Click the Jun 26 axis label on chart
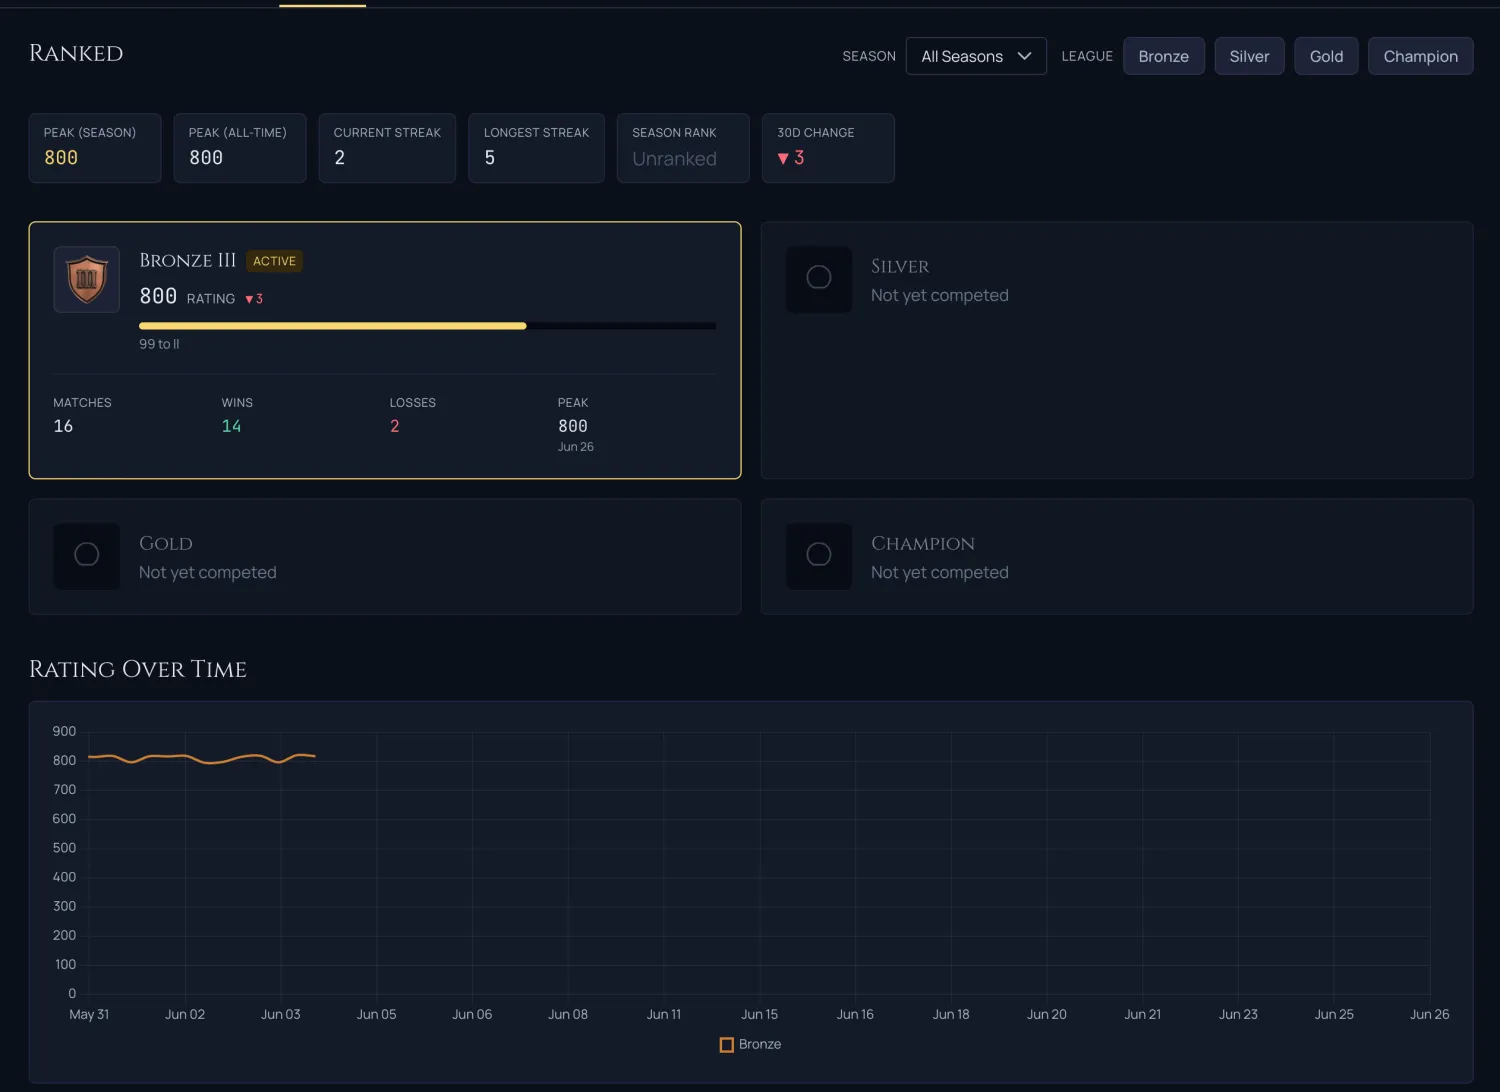 pyautogui.click(x=1429, y=1014)
